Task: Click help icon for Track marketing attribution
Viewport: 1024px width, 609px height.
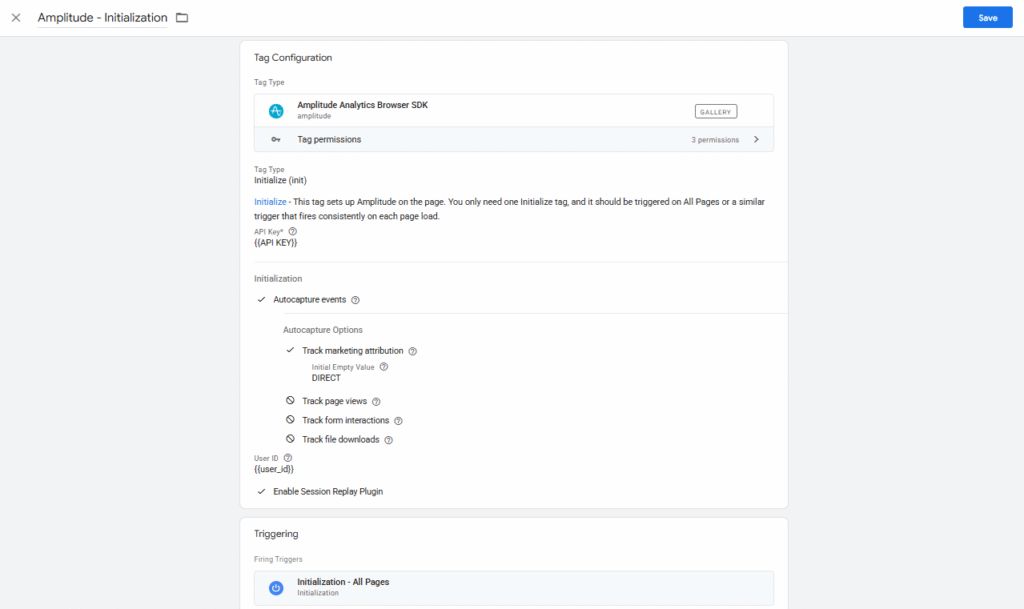Action: 413,351
